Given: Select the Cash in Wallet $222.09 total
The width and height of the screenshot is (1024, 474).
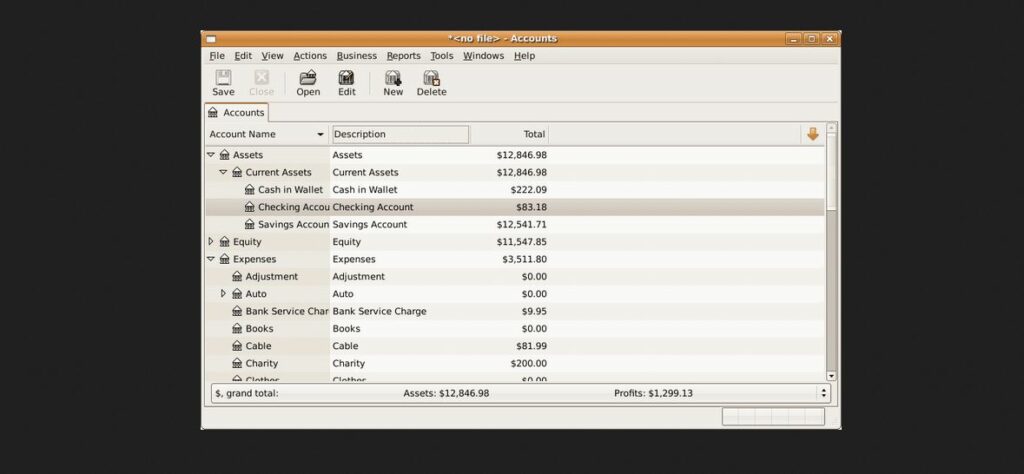Looking at the screenshot, I should click(x=528, y=190).
